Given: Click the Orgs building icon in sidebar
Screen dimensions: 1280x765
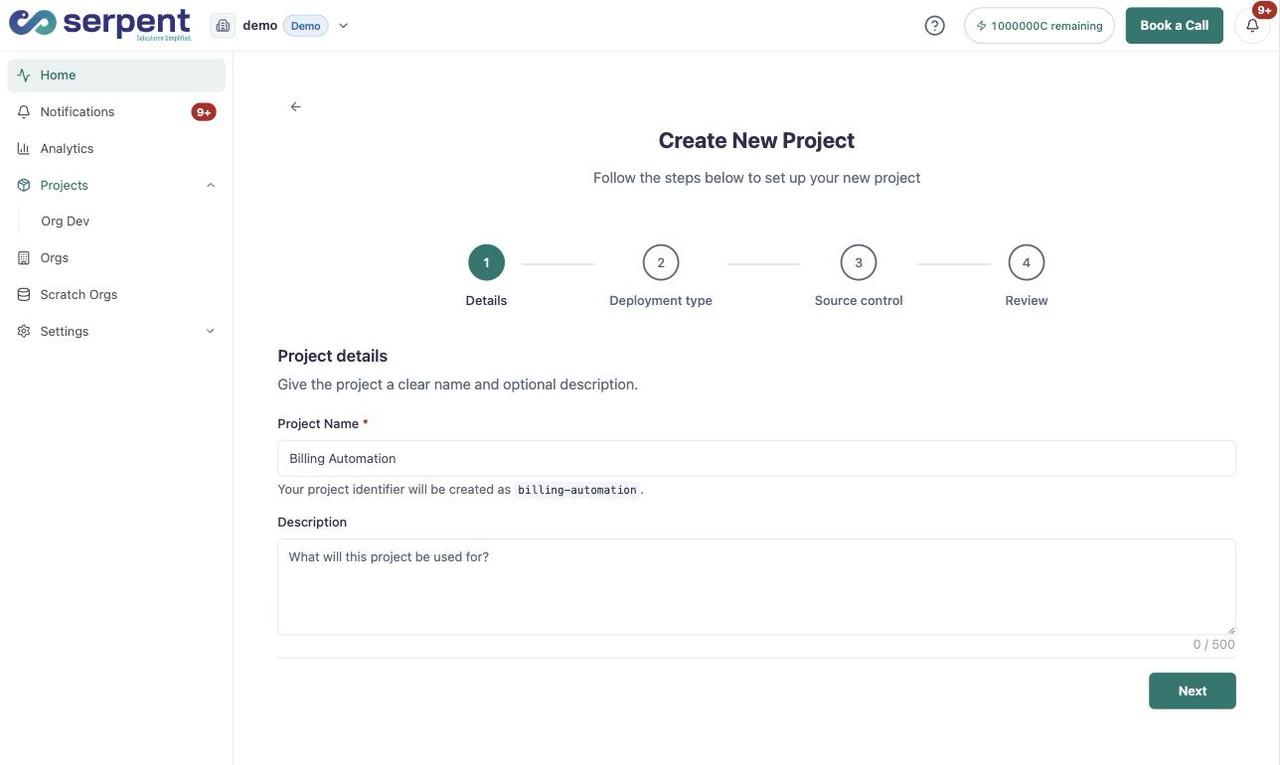Looking at the screenshot, I should click(24, 258).
